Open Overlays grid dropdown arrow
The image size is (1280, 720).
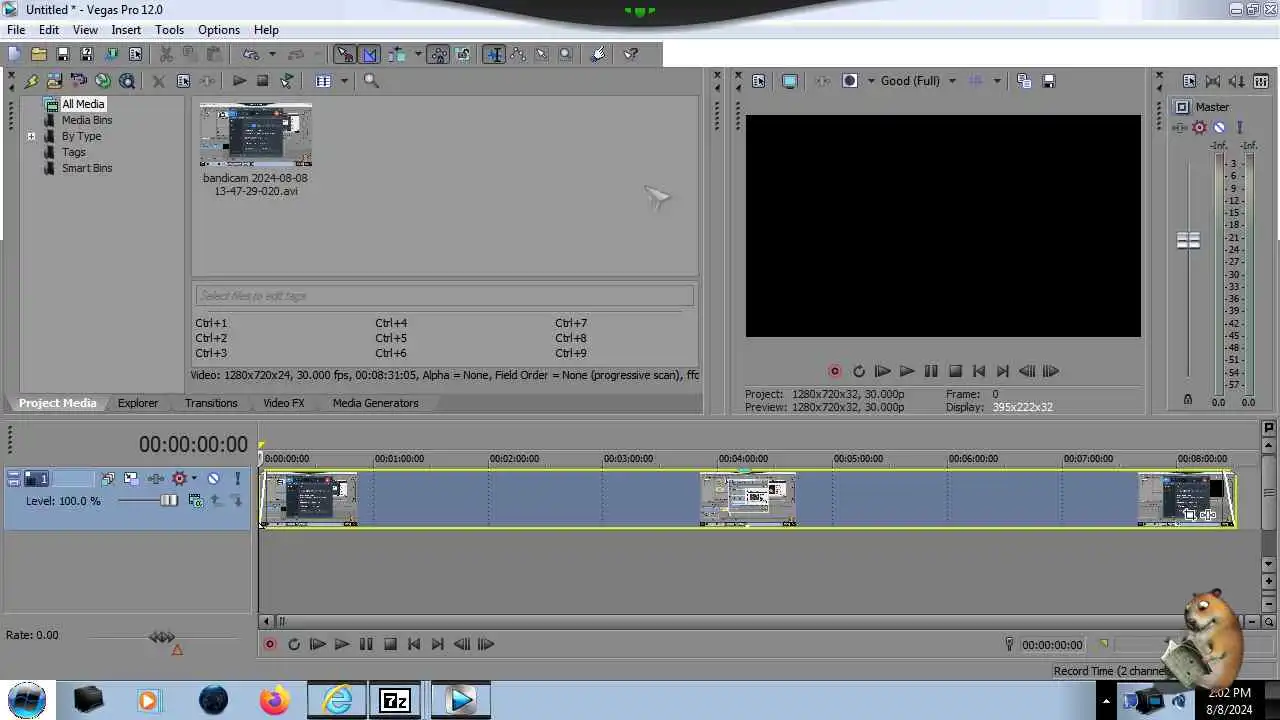(997, 81)
